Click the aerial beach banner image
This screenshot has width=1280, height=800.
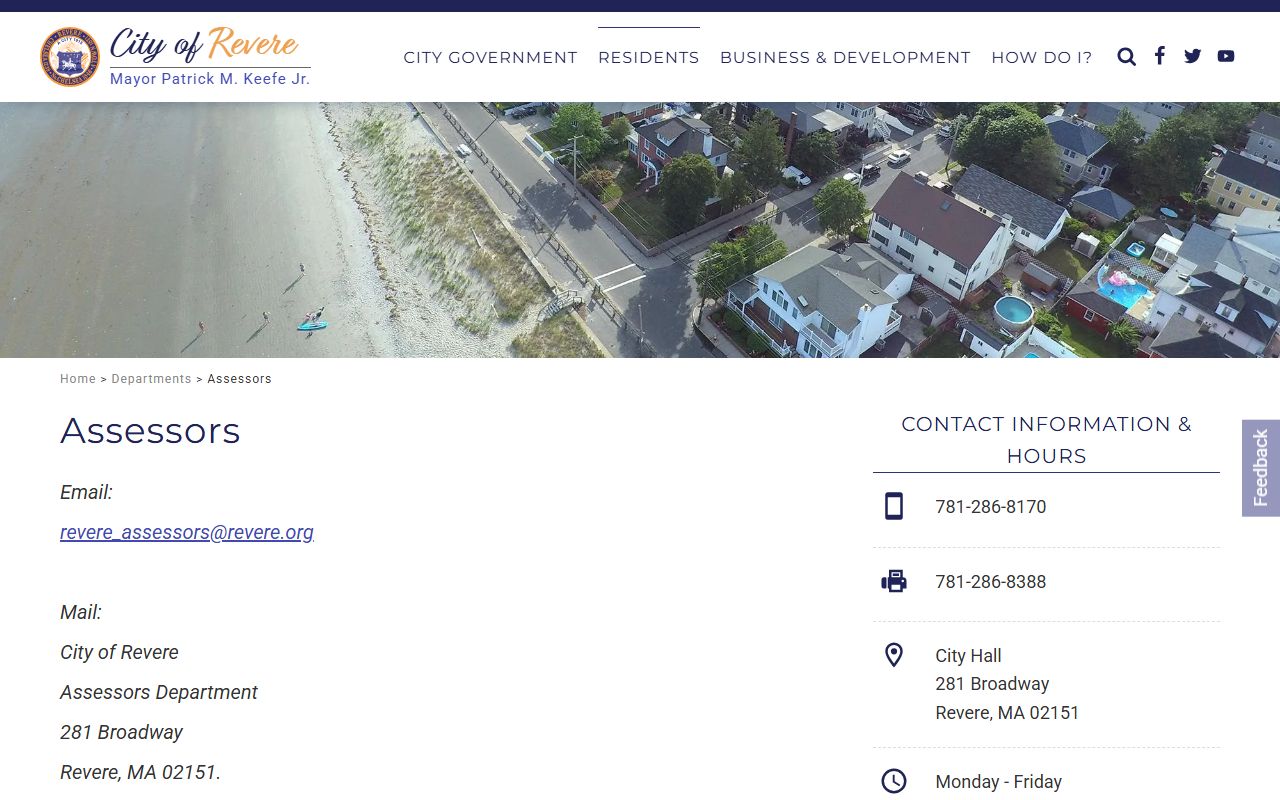(640, 230)
